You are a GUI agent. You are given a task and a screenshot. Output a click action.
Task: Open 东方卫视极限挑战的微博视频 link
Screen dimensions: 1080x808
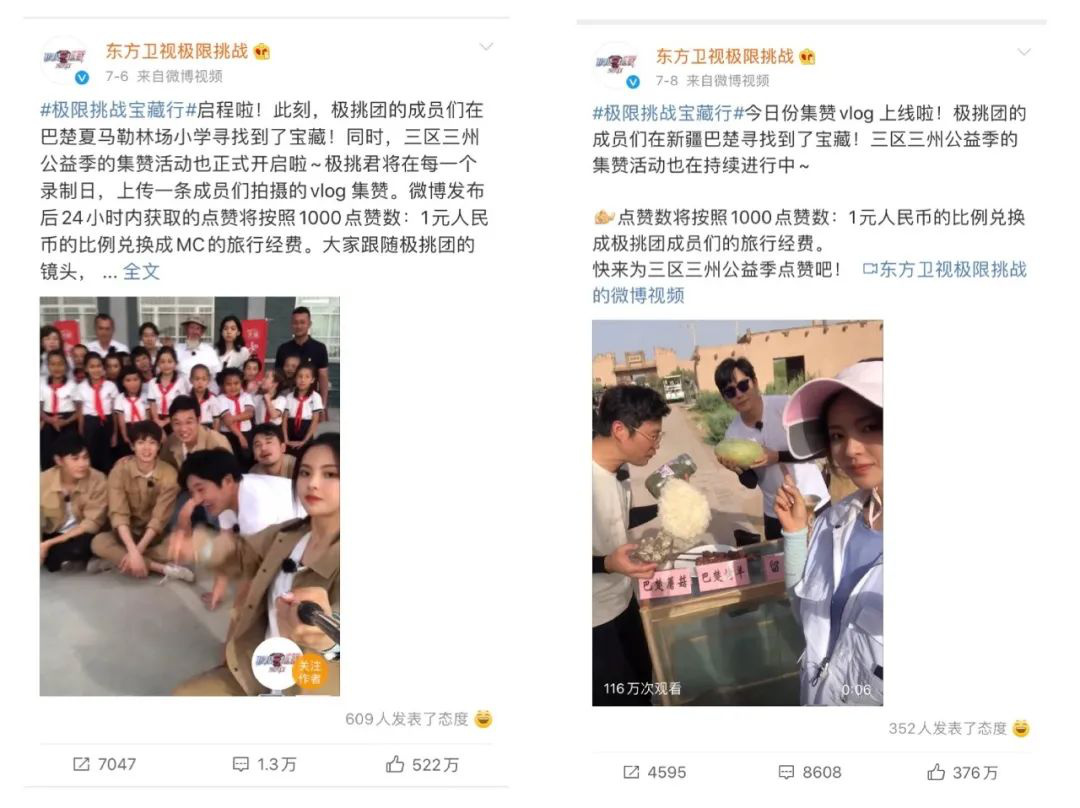[809, 282]
